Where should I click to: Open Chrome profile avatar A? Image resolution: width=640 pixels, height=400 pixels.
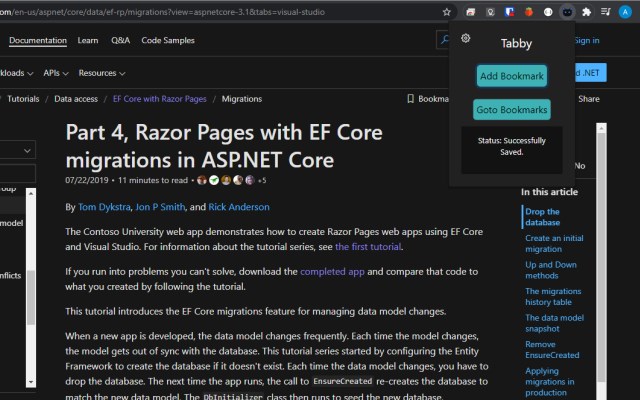[x=625, y=12]
